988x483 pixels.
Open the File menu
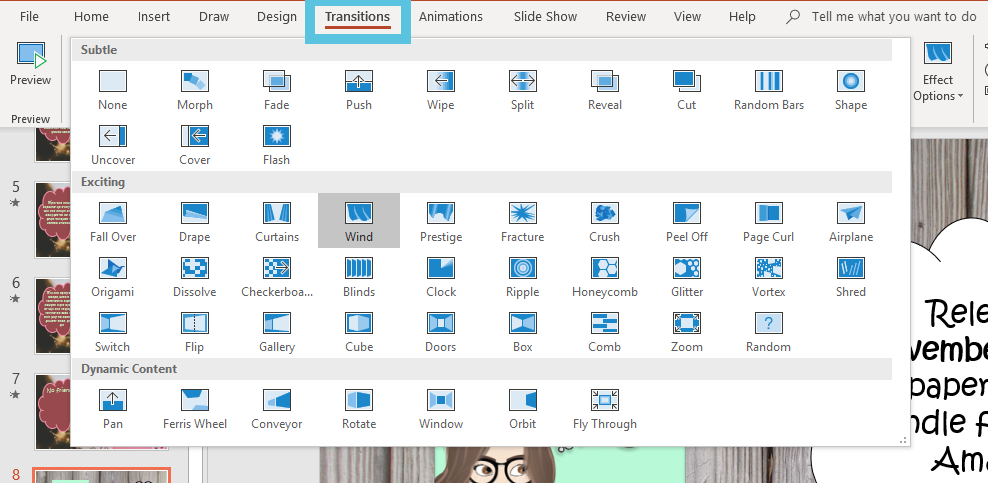[30, 17]
